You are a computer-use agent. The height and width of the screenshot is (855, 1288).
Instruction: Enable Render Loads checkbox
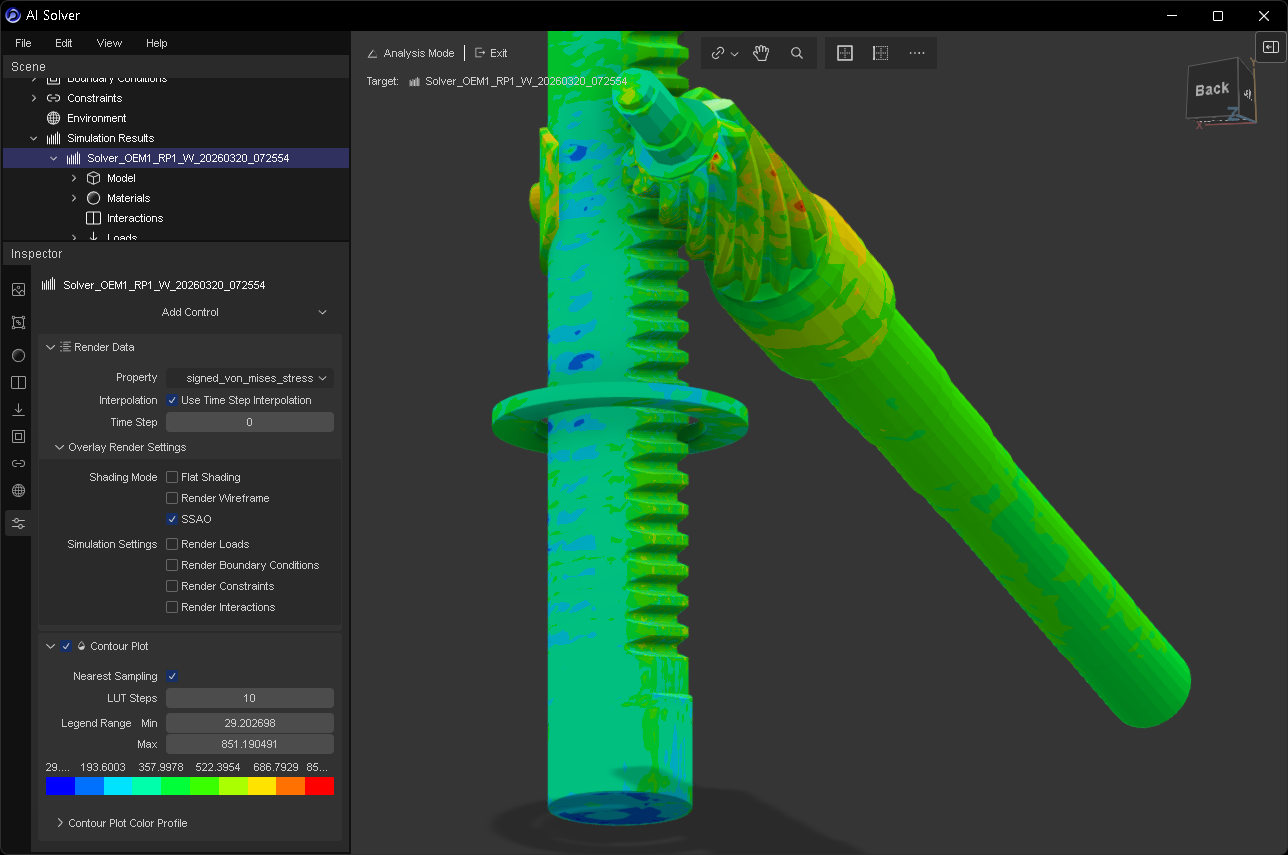coord(172,544)
